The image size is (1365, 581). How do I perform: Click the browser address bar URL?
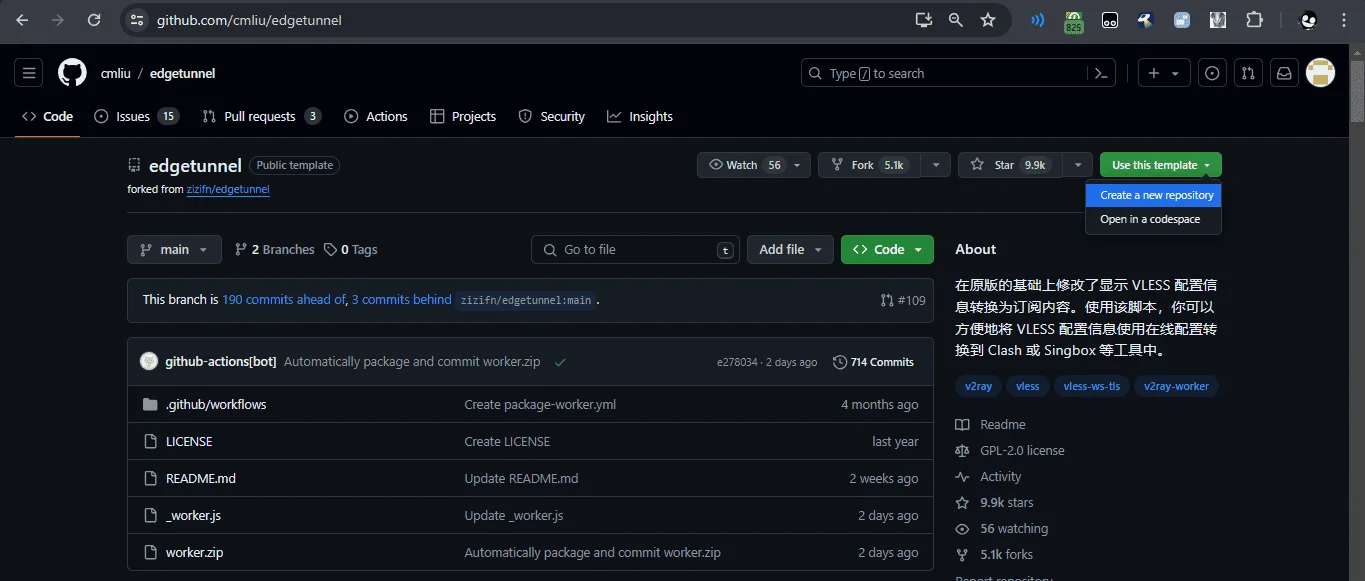point(249,20)
